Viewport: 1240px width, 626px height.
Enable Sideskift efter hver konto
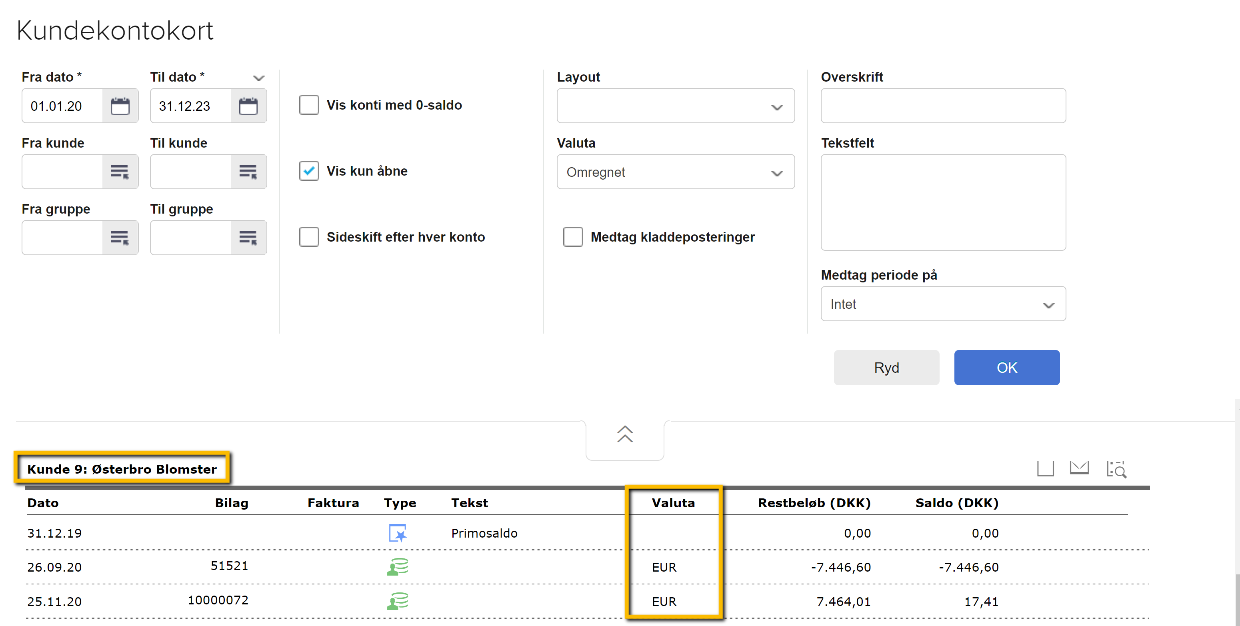click(x=309, y=237)
